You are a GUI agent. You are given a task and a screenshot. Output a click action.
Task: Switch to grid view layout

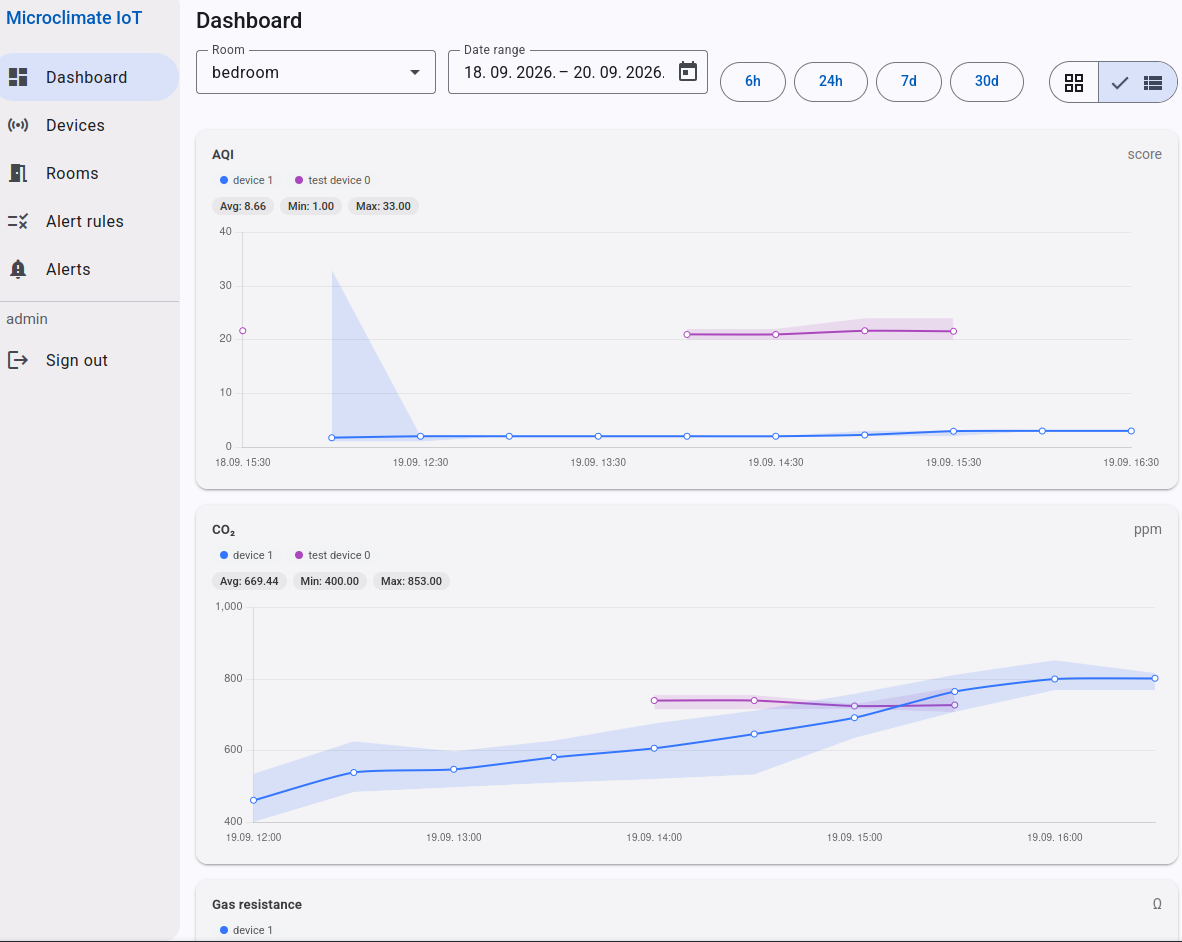tap(1073, 82)
